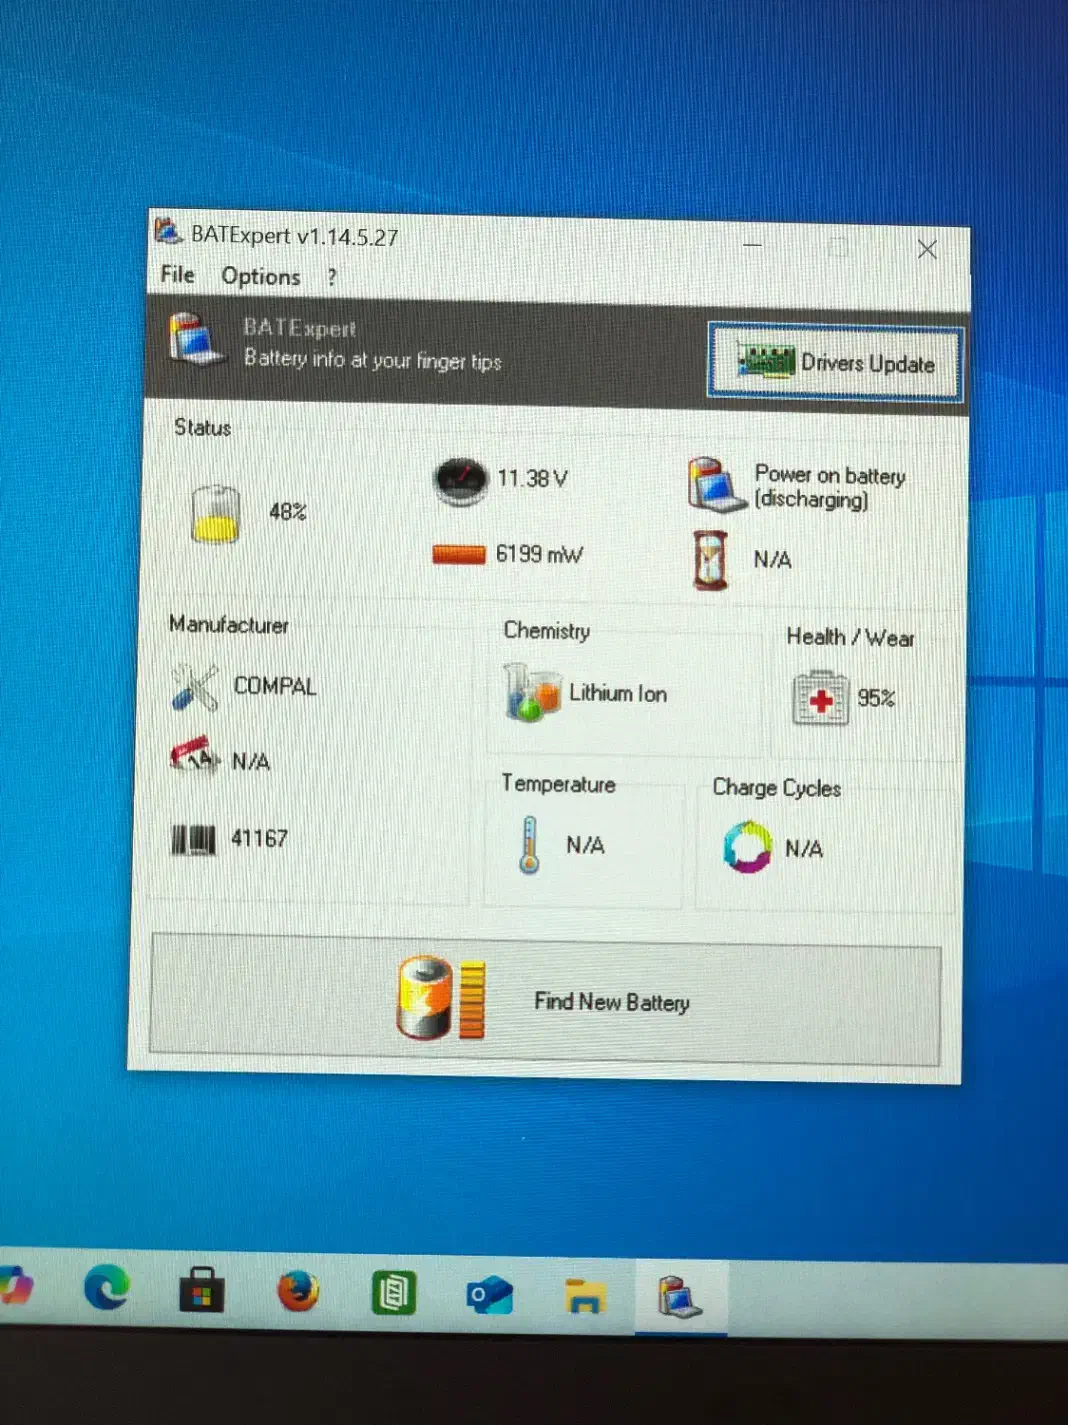Click the calendar date icon beside N/A
The height and width of the screenshot is (1425, 1068).
pos(194,758)
